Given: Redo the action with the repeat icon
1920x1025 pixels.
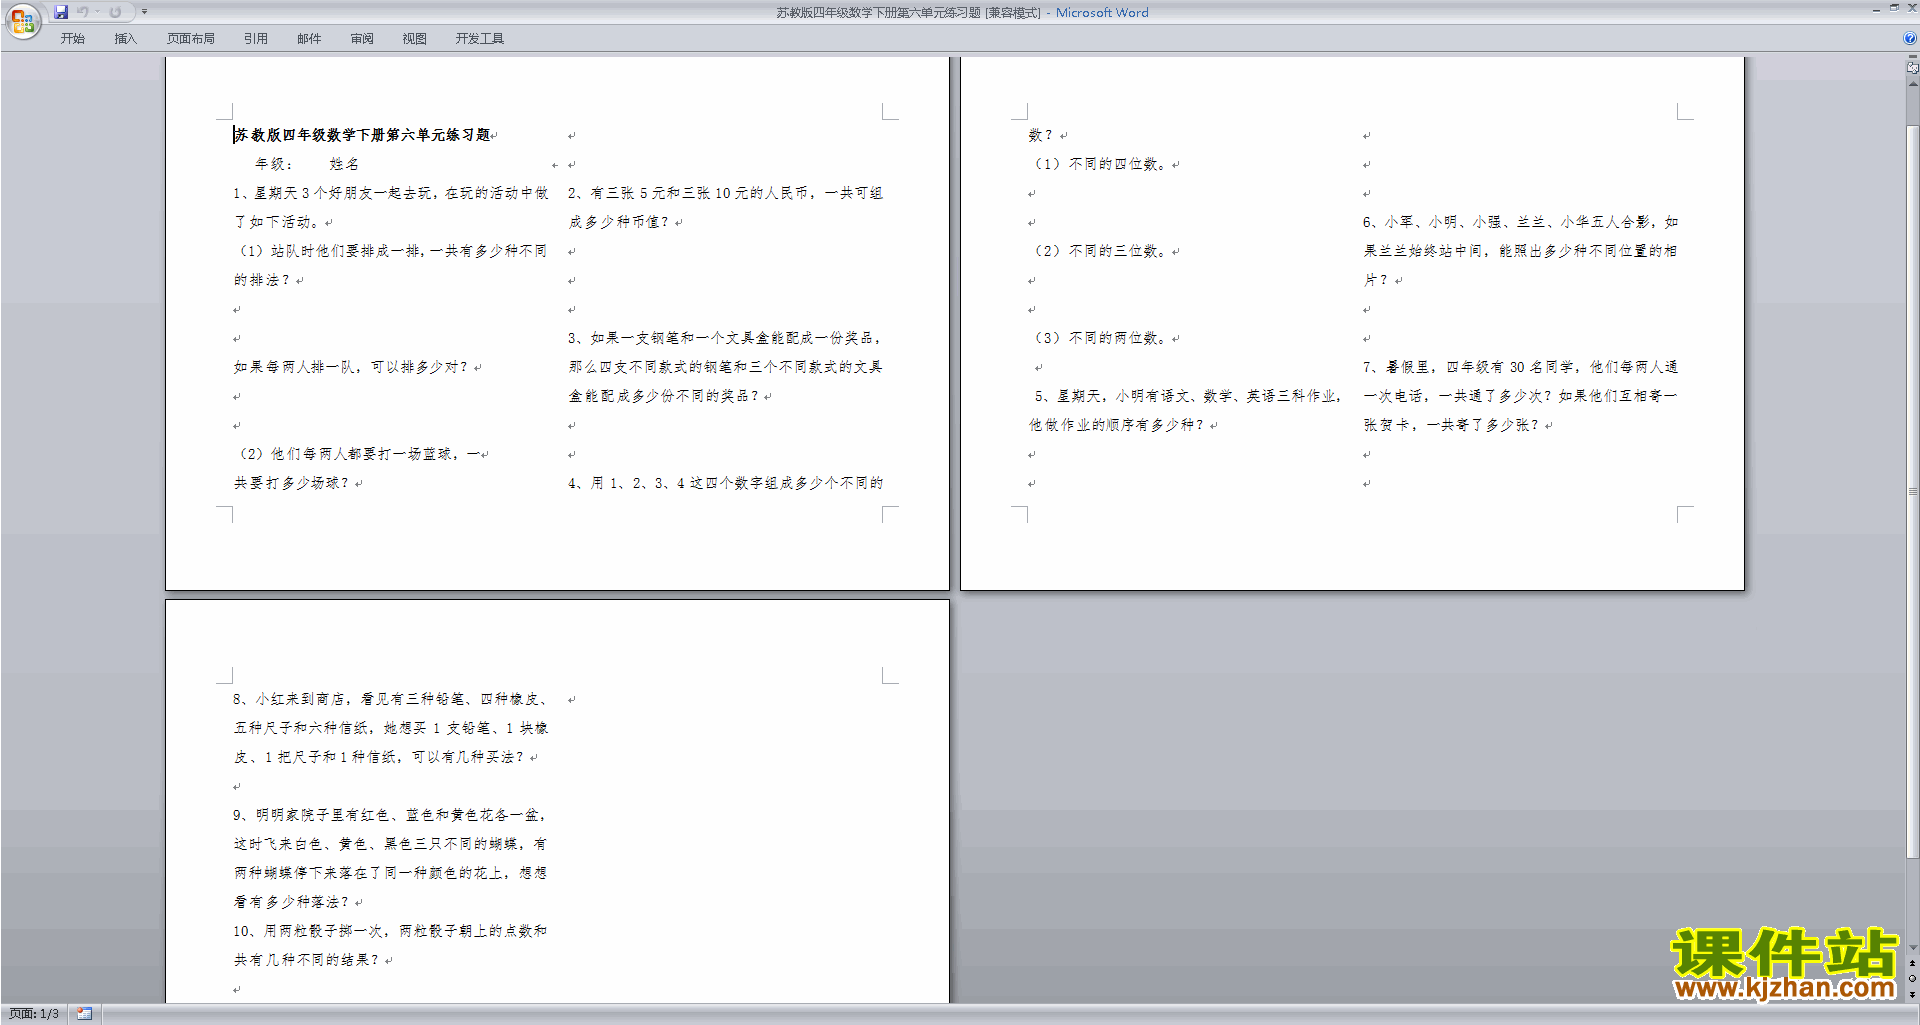Looking at the screenshot, I should point(115,12).
